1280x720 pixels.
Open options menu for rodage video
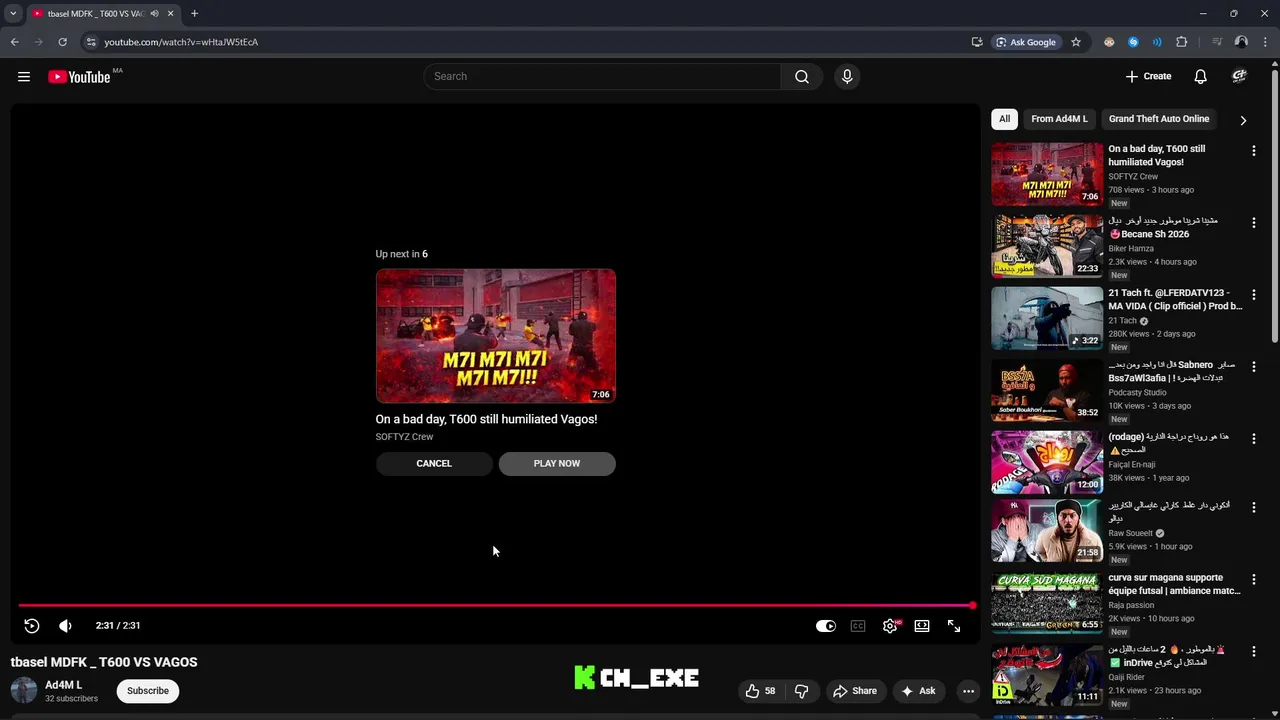point(1253,439)
